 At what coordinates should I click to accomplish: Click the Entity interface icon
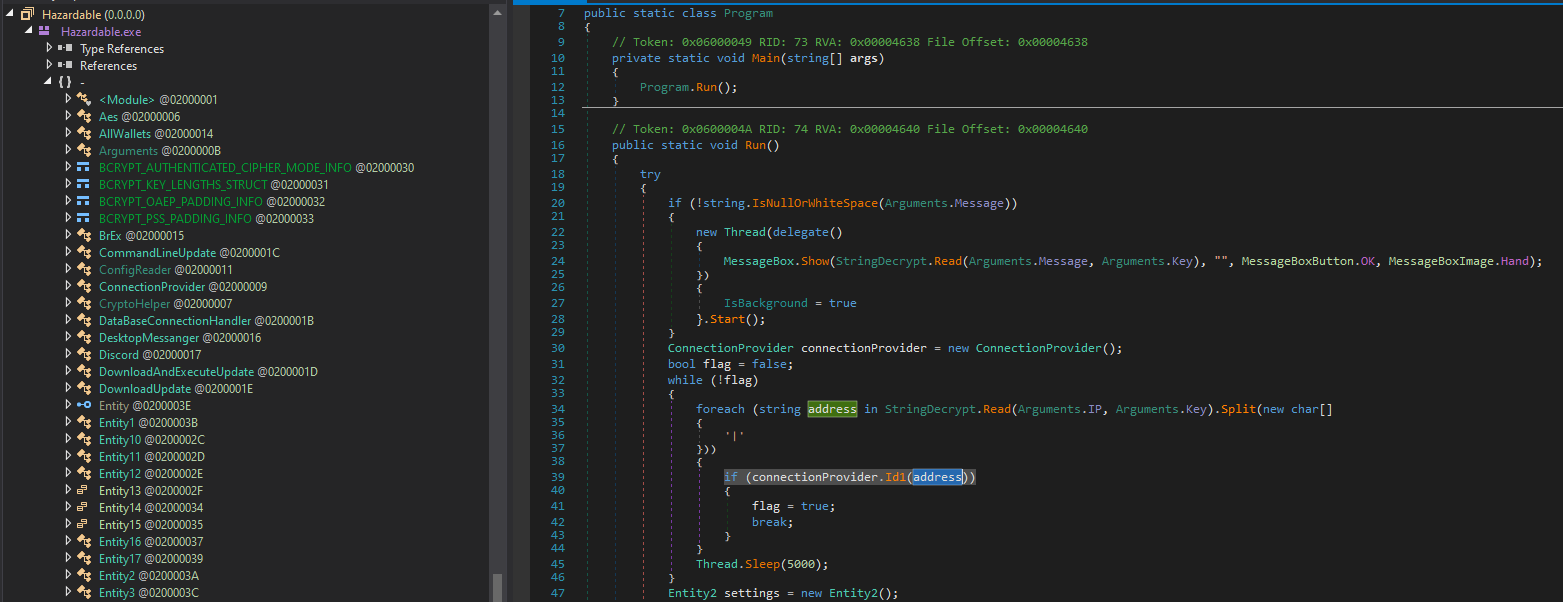pyautogui.click(x=84, y=405)
